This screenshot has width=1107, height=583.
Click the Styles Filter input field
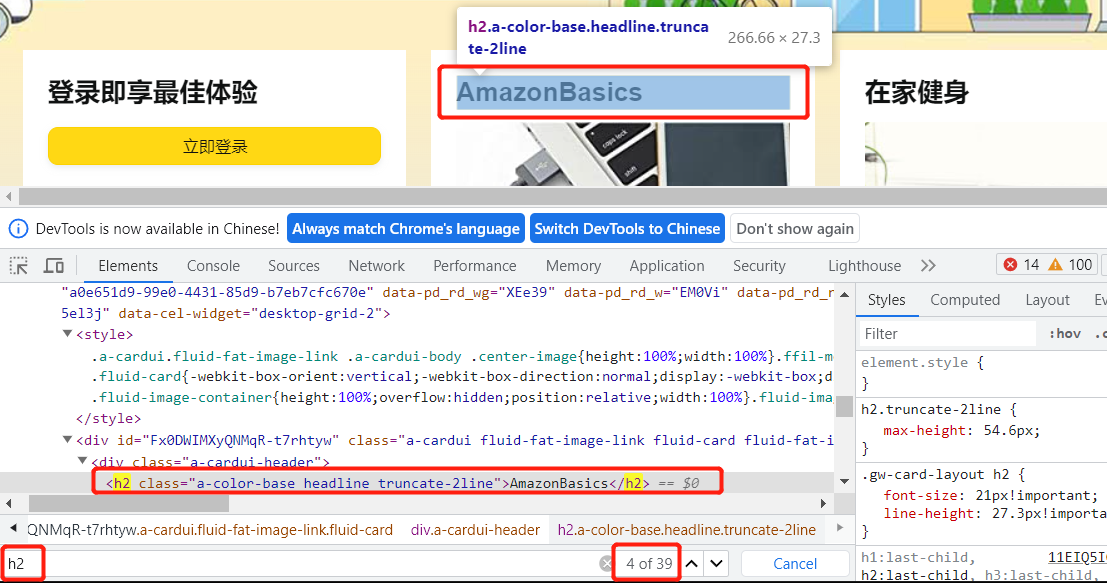tap(946, 334)
